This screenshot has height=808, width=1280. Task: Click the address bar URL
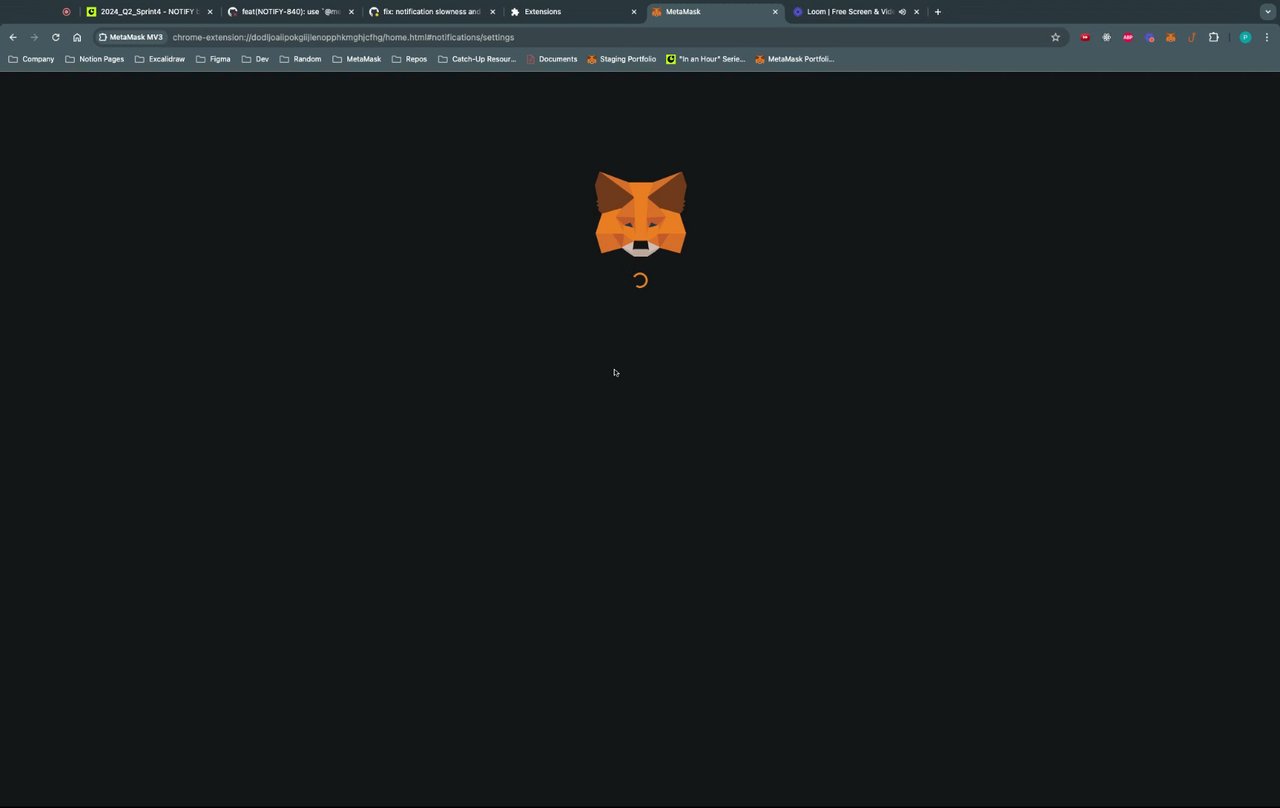coord(343,37)
